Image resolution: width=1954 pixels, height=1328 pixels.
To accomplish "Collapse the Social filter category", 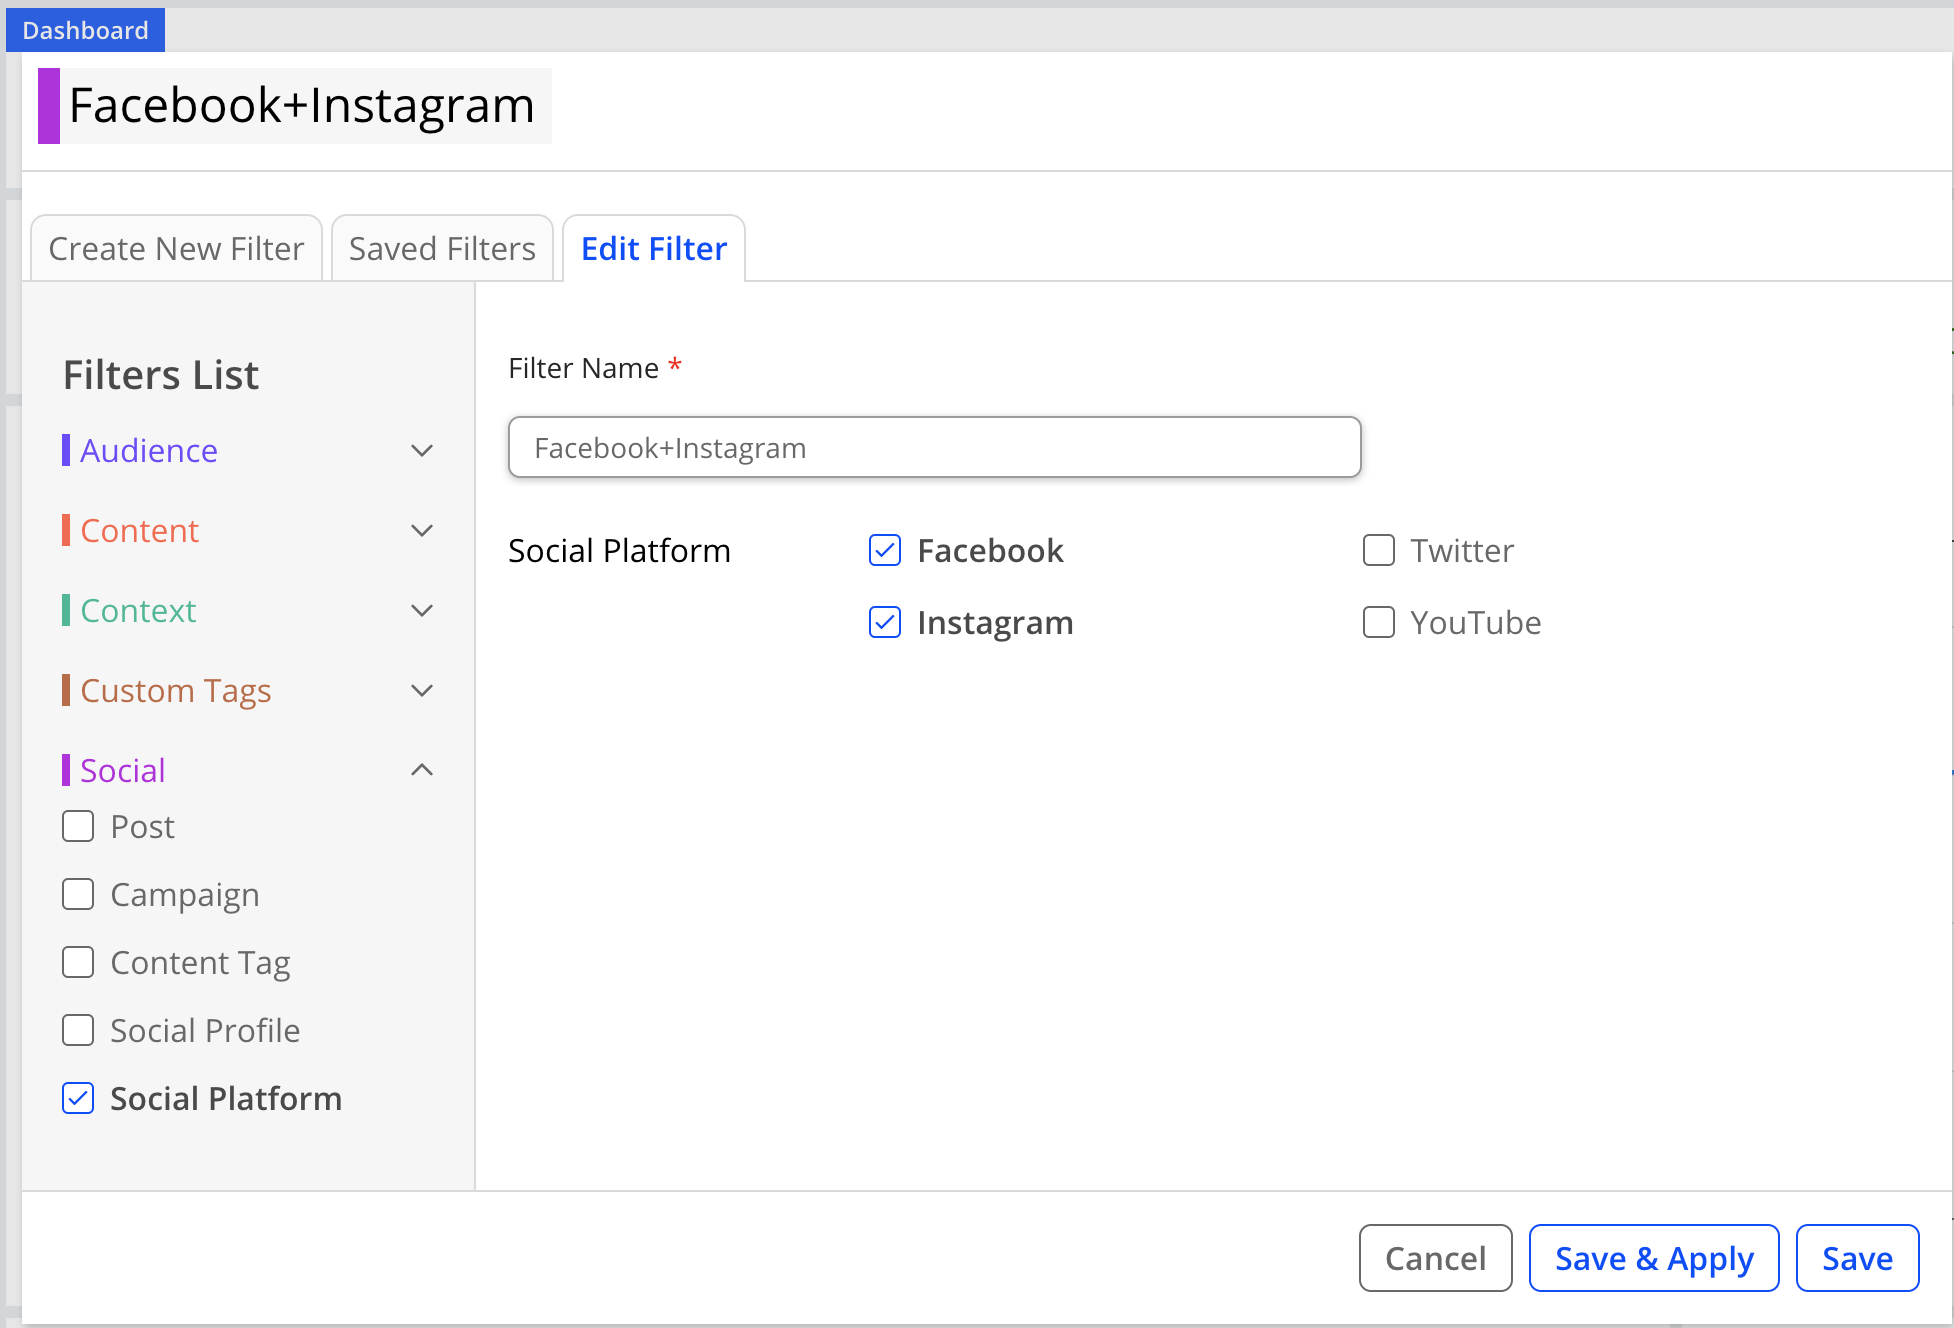I will pos(422,770).
